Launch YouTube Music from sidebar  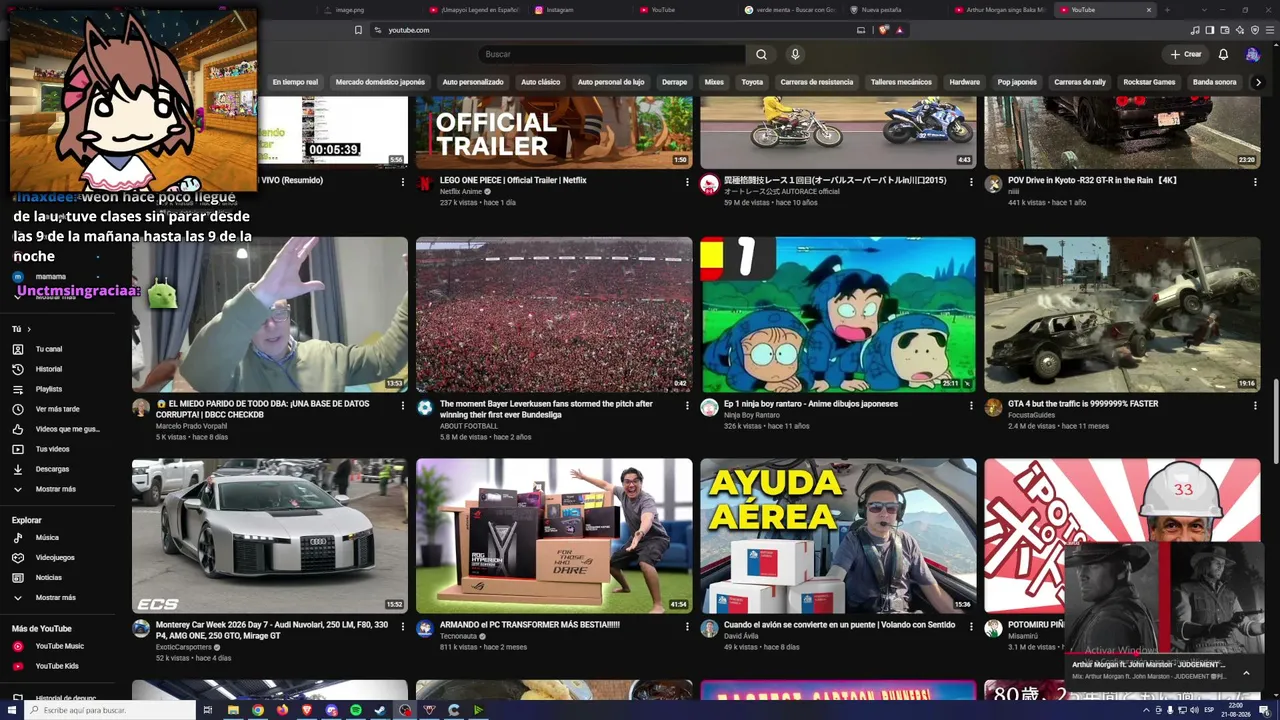(x=60, y=646)
